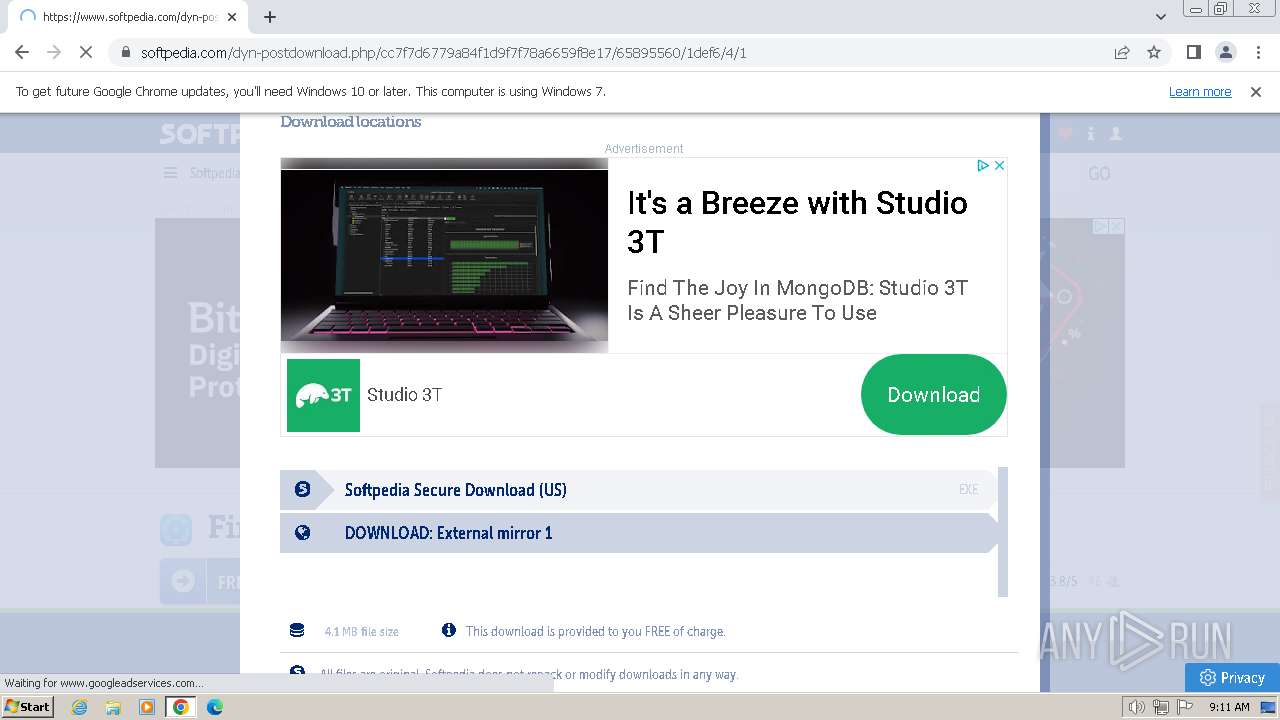Choose DOWNLOAD: External mirror 1
1280x720 pixels.
[639, 533]
